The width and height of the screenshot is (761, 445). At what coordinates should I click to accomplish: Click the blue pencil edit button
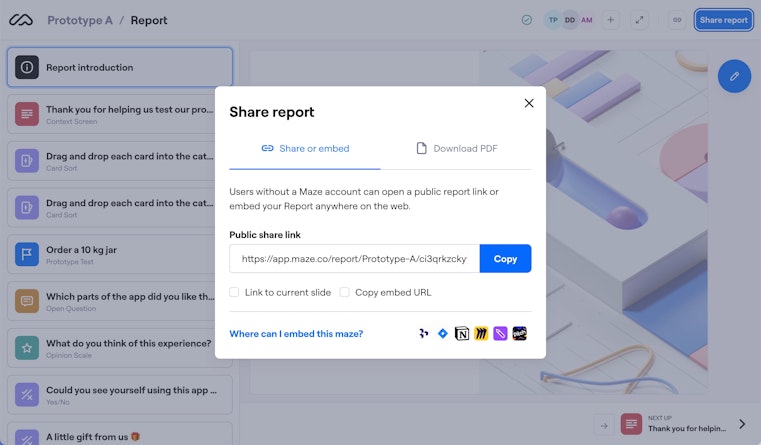click(734, 76)
